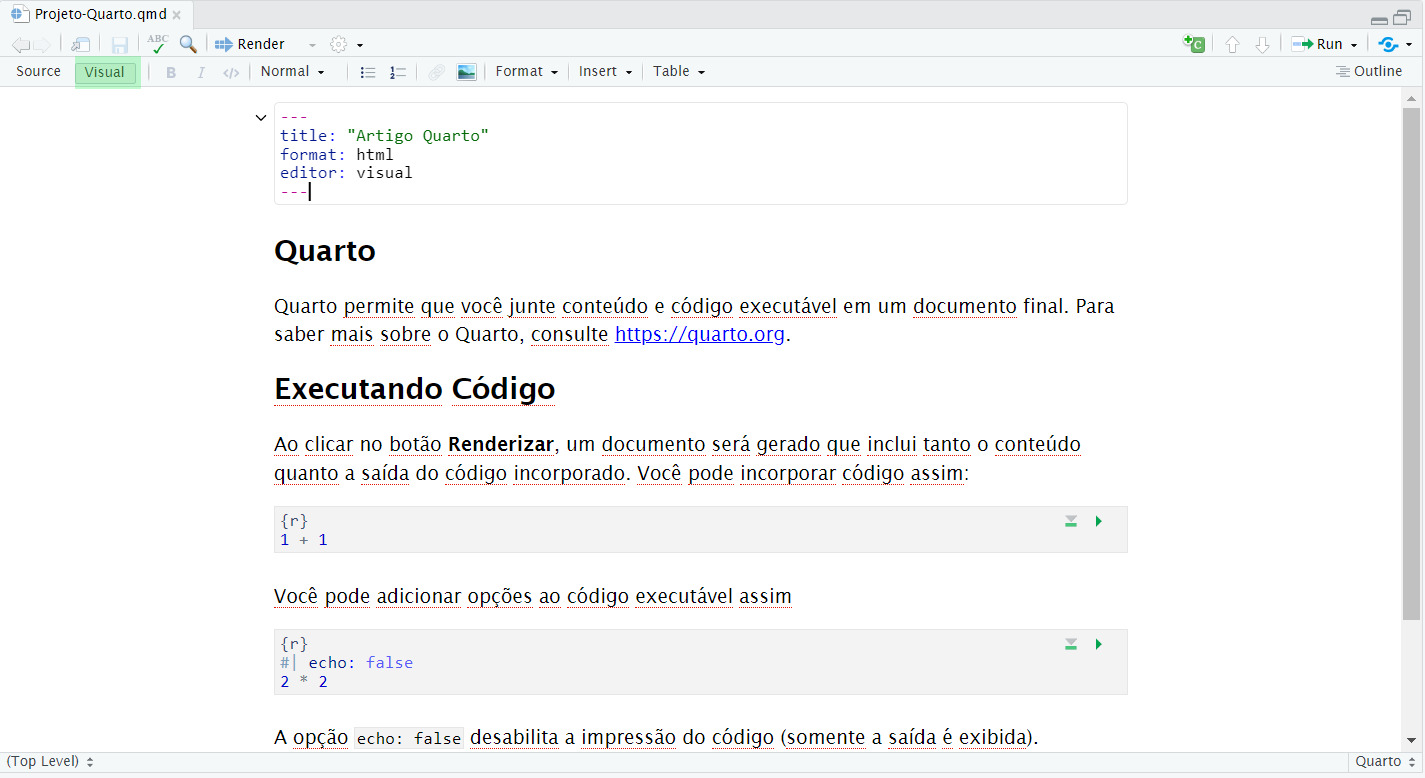This screenshot has width=1425, height=778.
Task: Run the 1 + 1 code chunk
Action: pyautogui.click(x=1099, y=521)
